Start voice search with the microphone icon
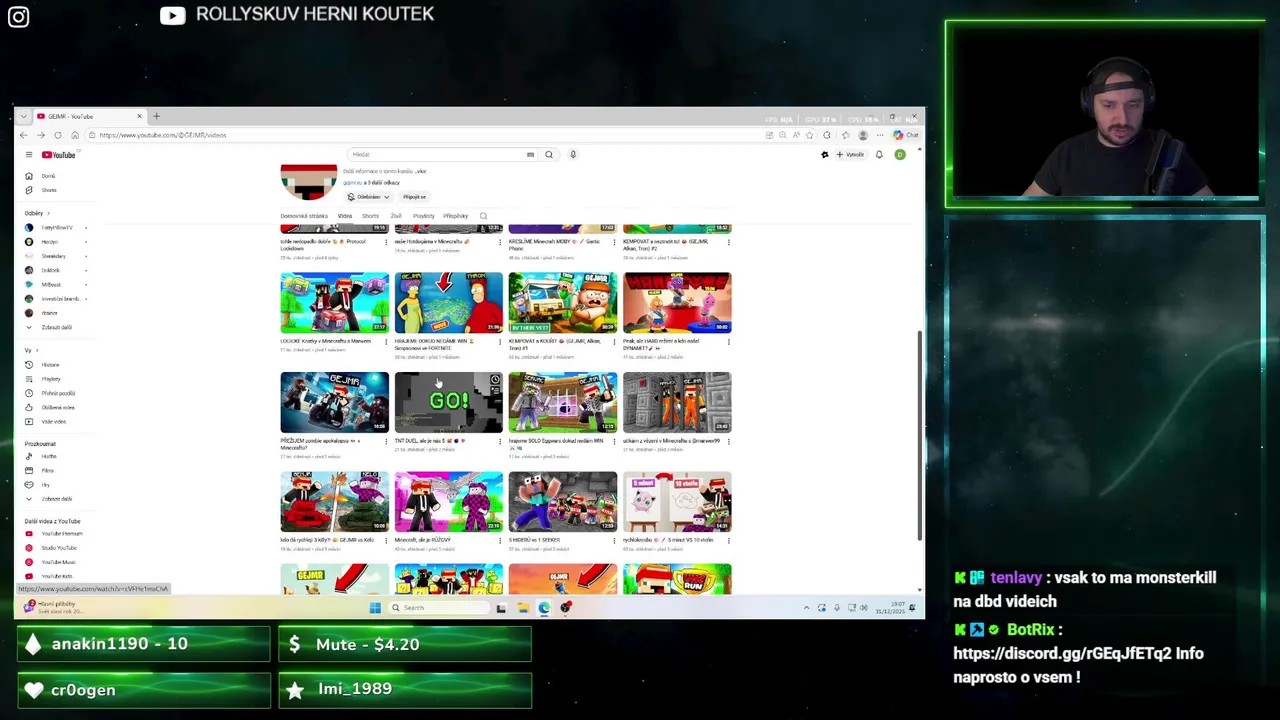 pyautogui.click(x=573, y=155)
